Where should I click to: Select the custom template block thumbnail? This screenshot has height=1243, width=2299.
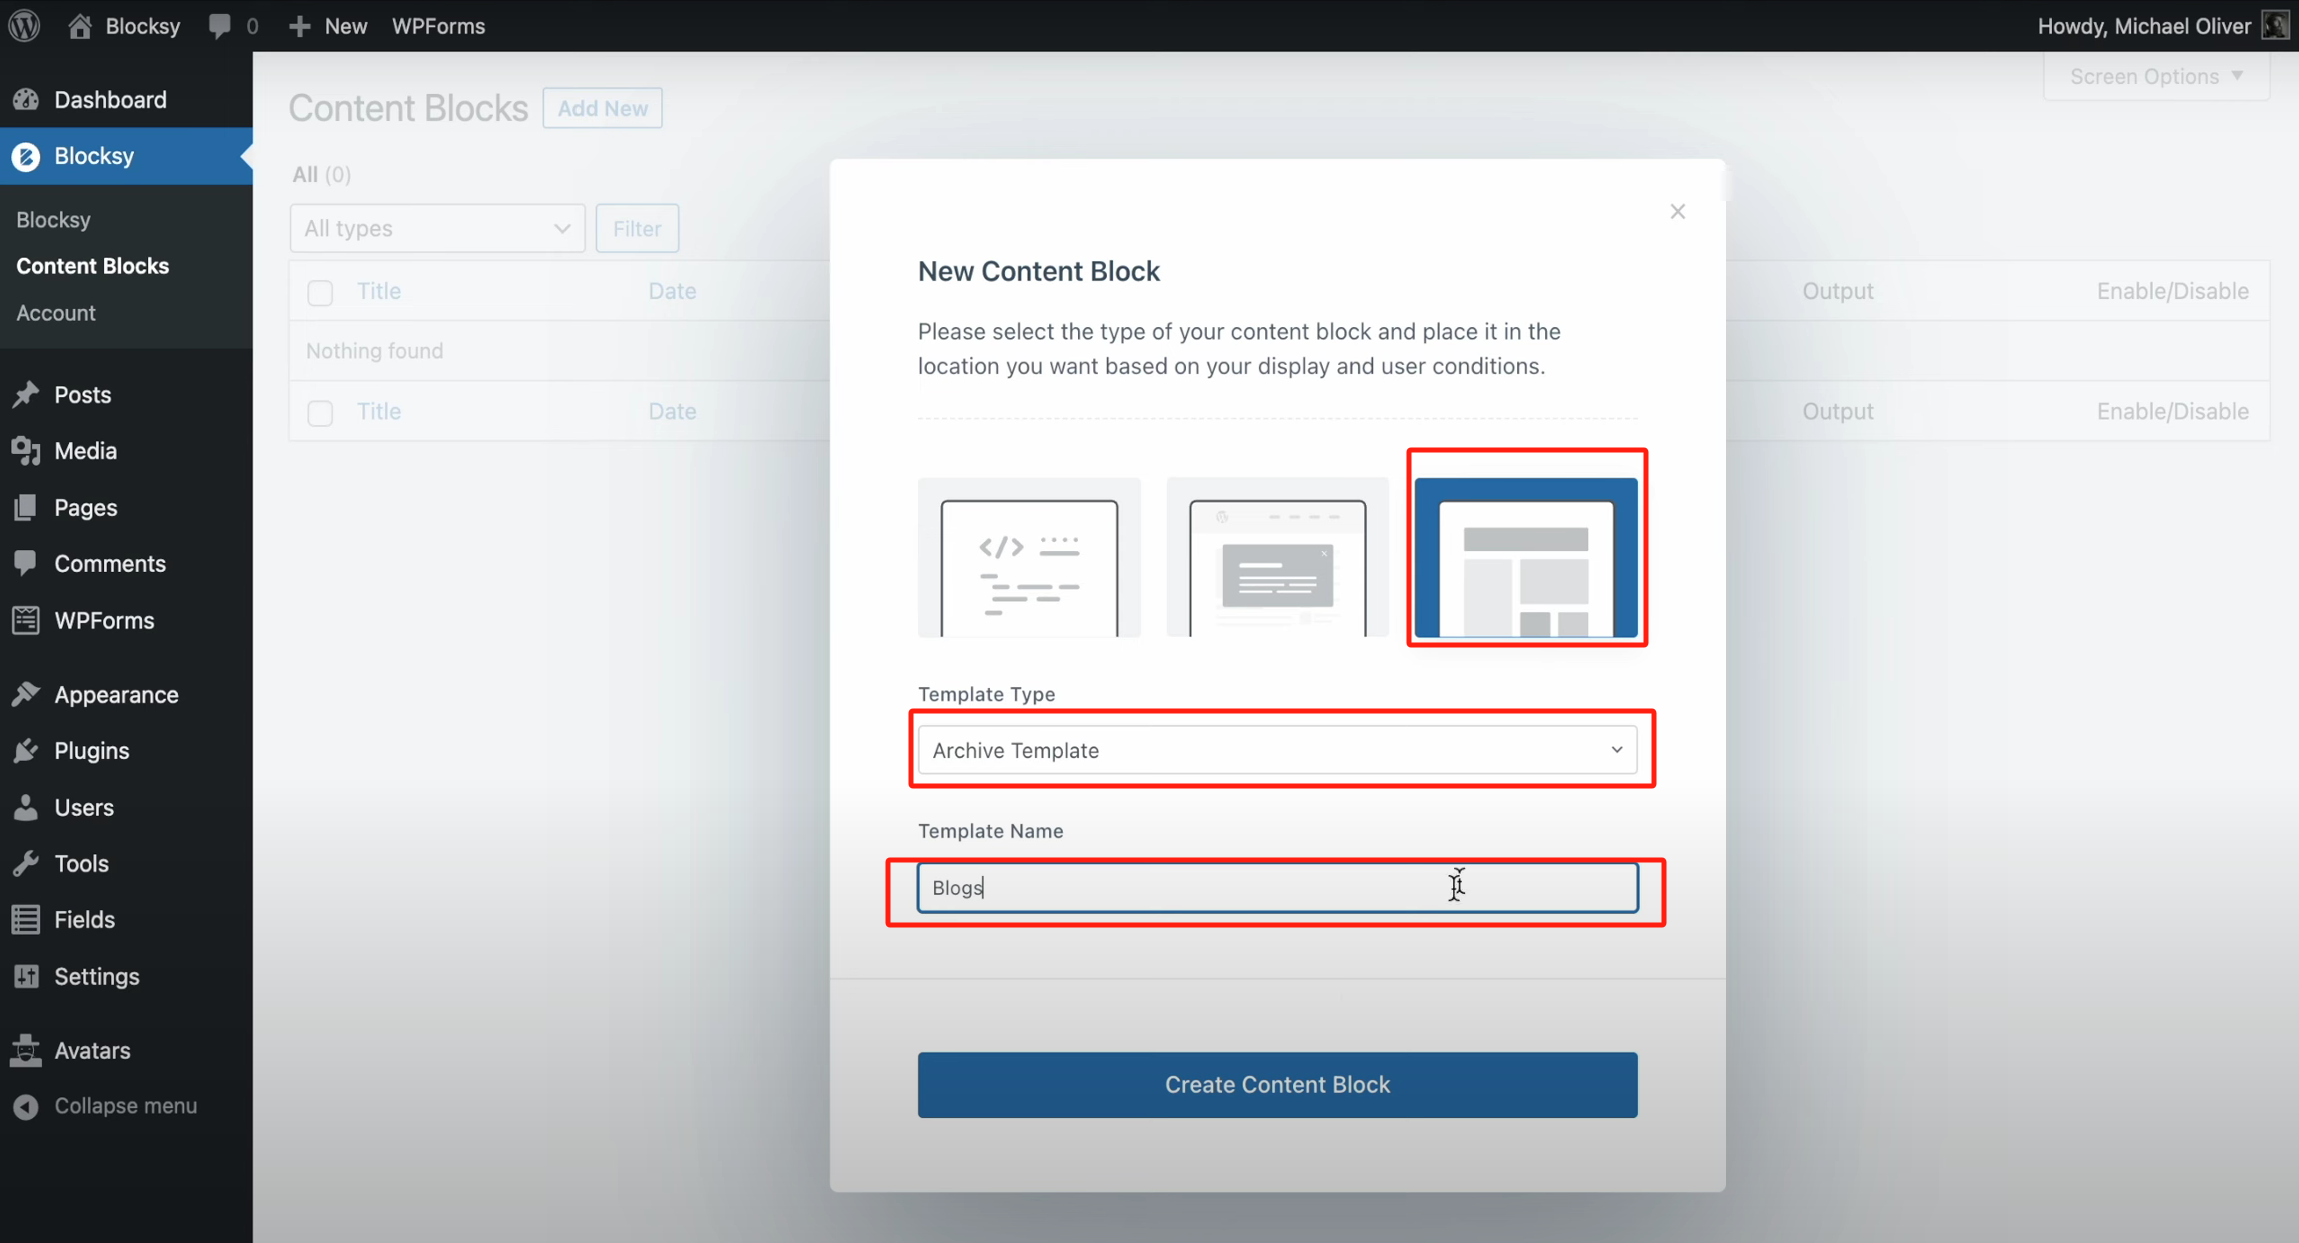pos(1525,558)
